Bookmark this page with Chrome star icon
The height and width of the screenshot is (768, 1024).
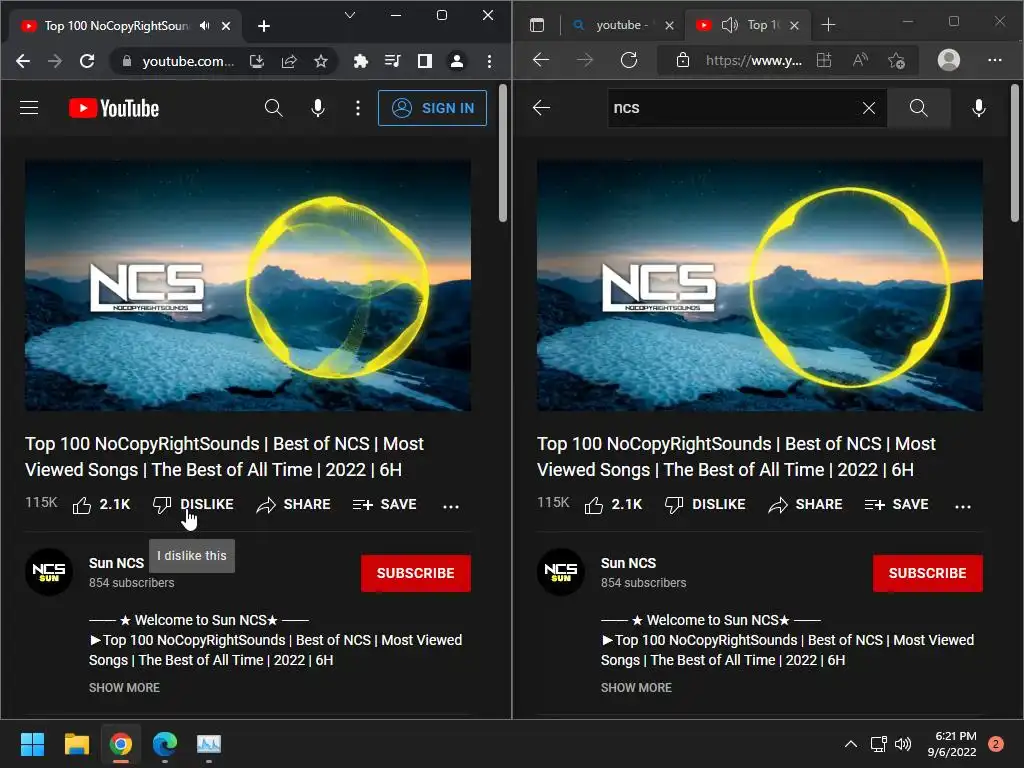click(x=321, y=61)
